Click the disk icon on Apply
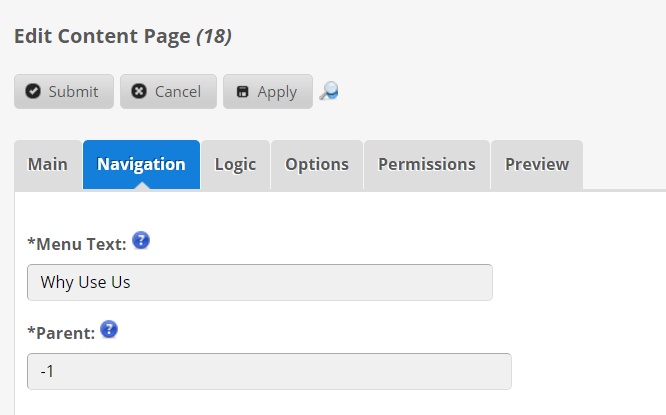Image resolution: width=666 pixels, height=415 pixels. [242, 92]
